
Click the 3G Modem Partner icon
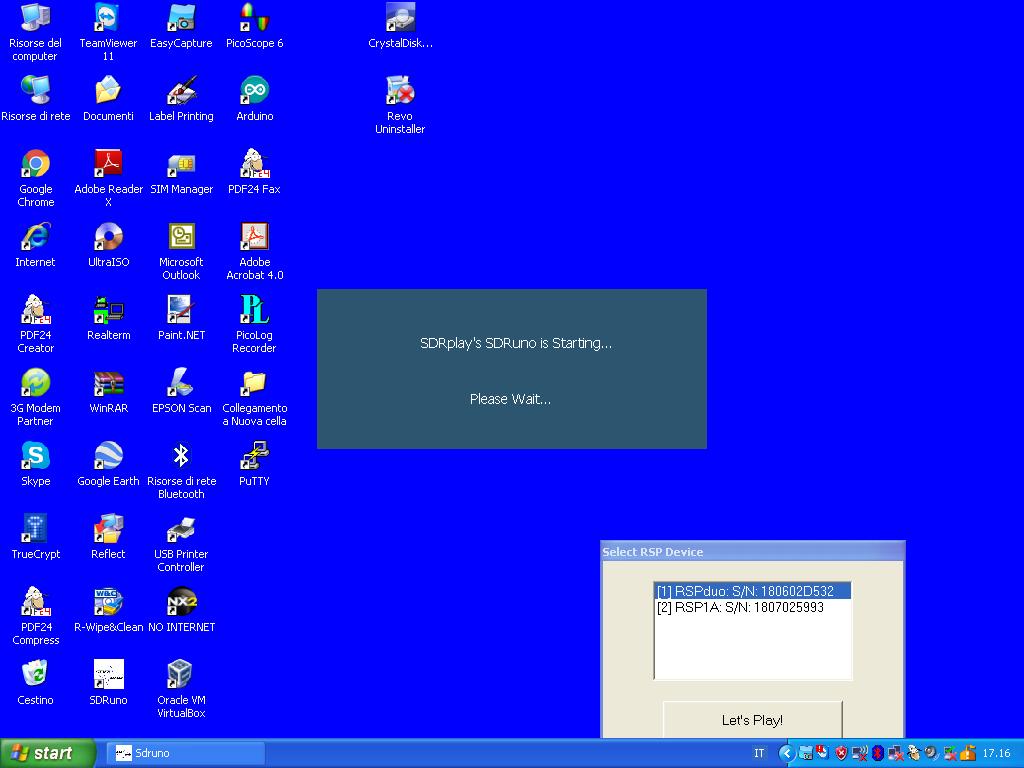(35, 383)
